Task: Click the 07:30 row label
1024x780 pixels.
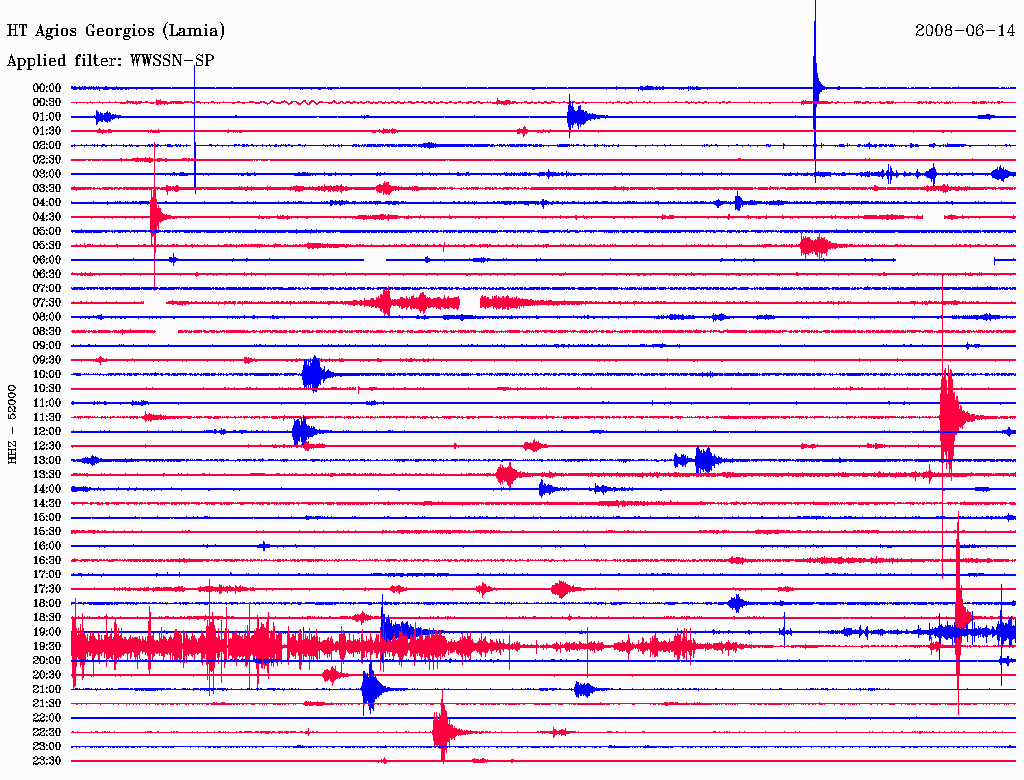Action: 47,303
